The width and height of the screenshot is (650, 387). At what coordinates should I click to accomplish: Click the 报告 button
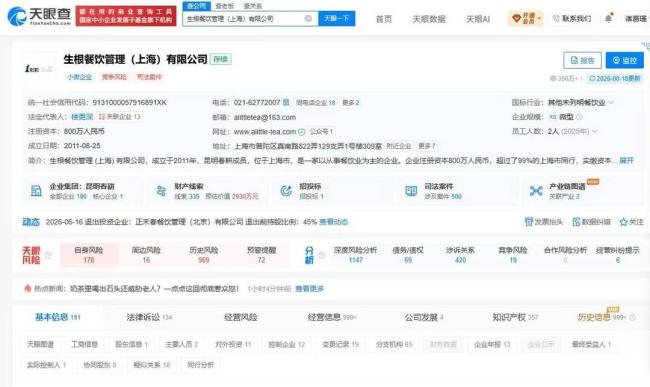coord(582,60)
